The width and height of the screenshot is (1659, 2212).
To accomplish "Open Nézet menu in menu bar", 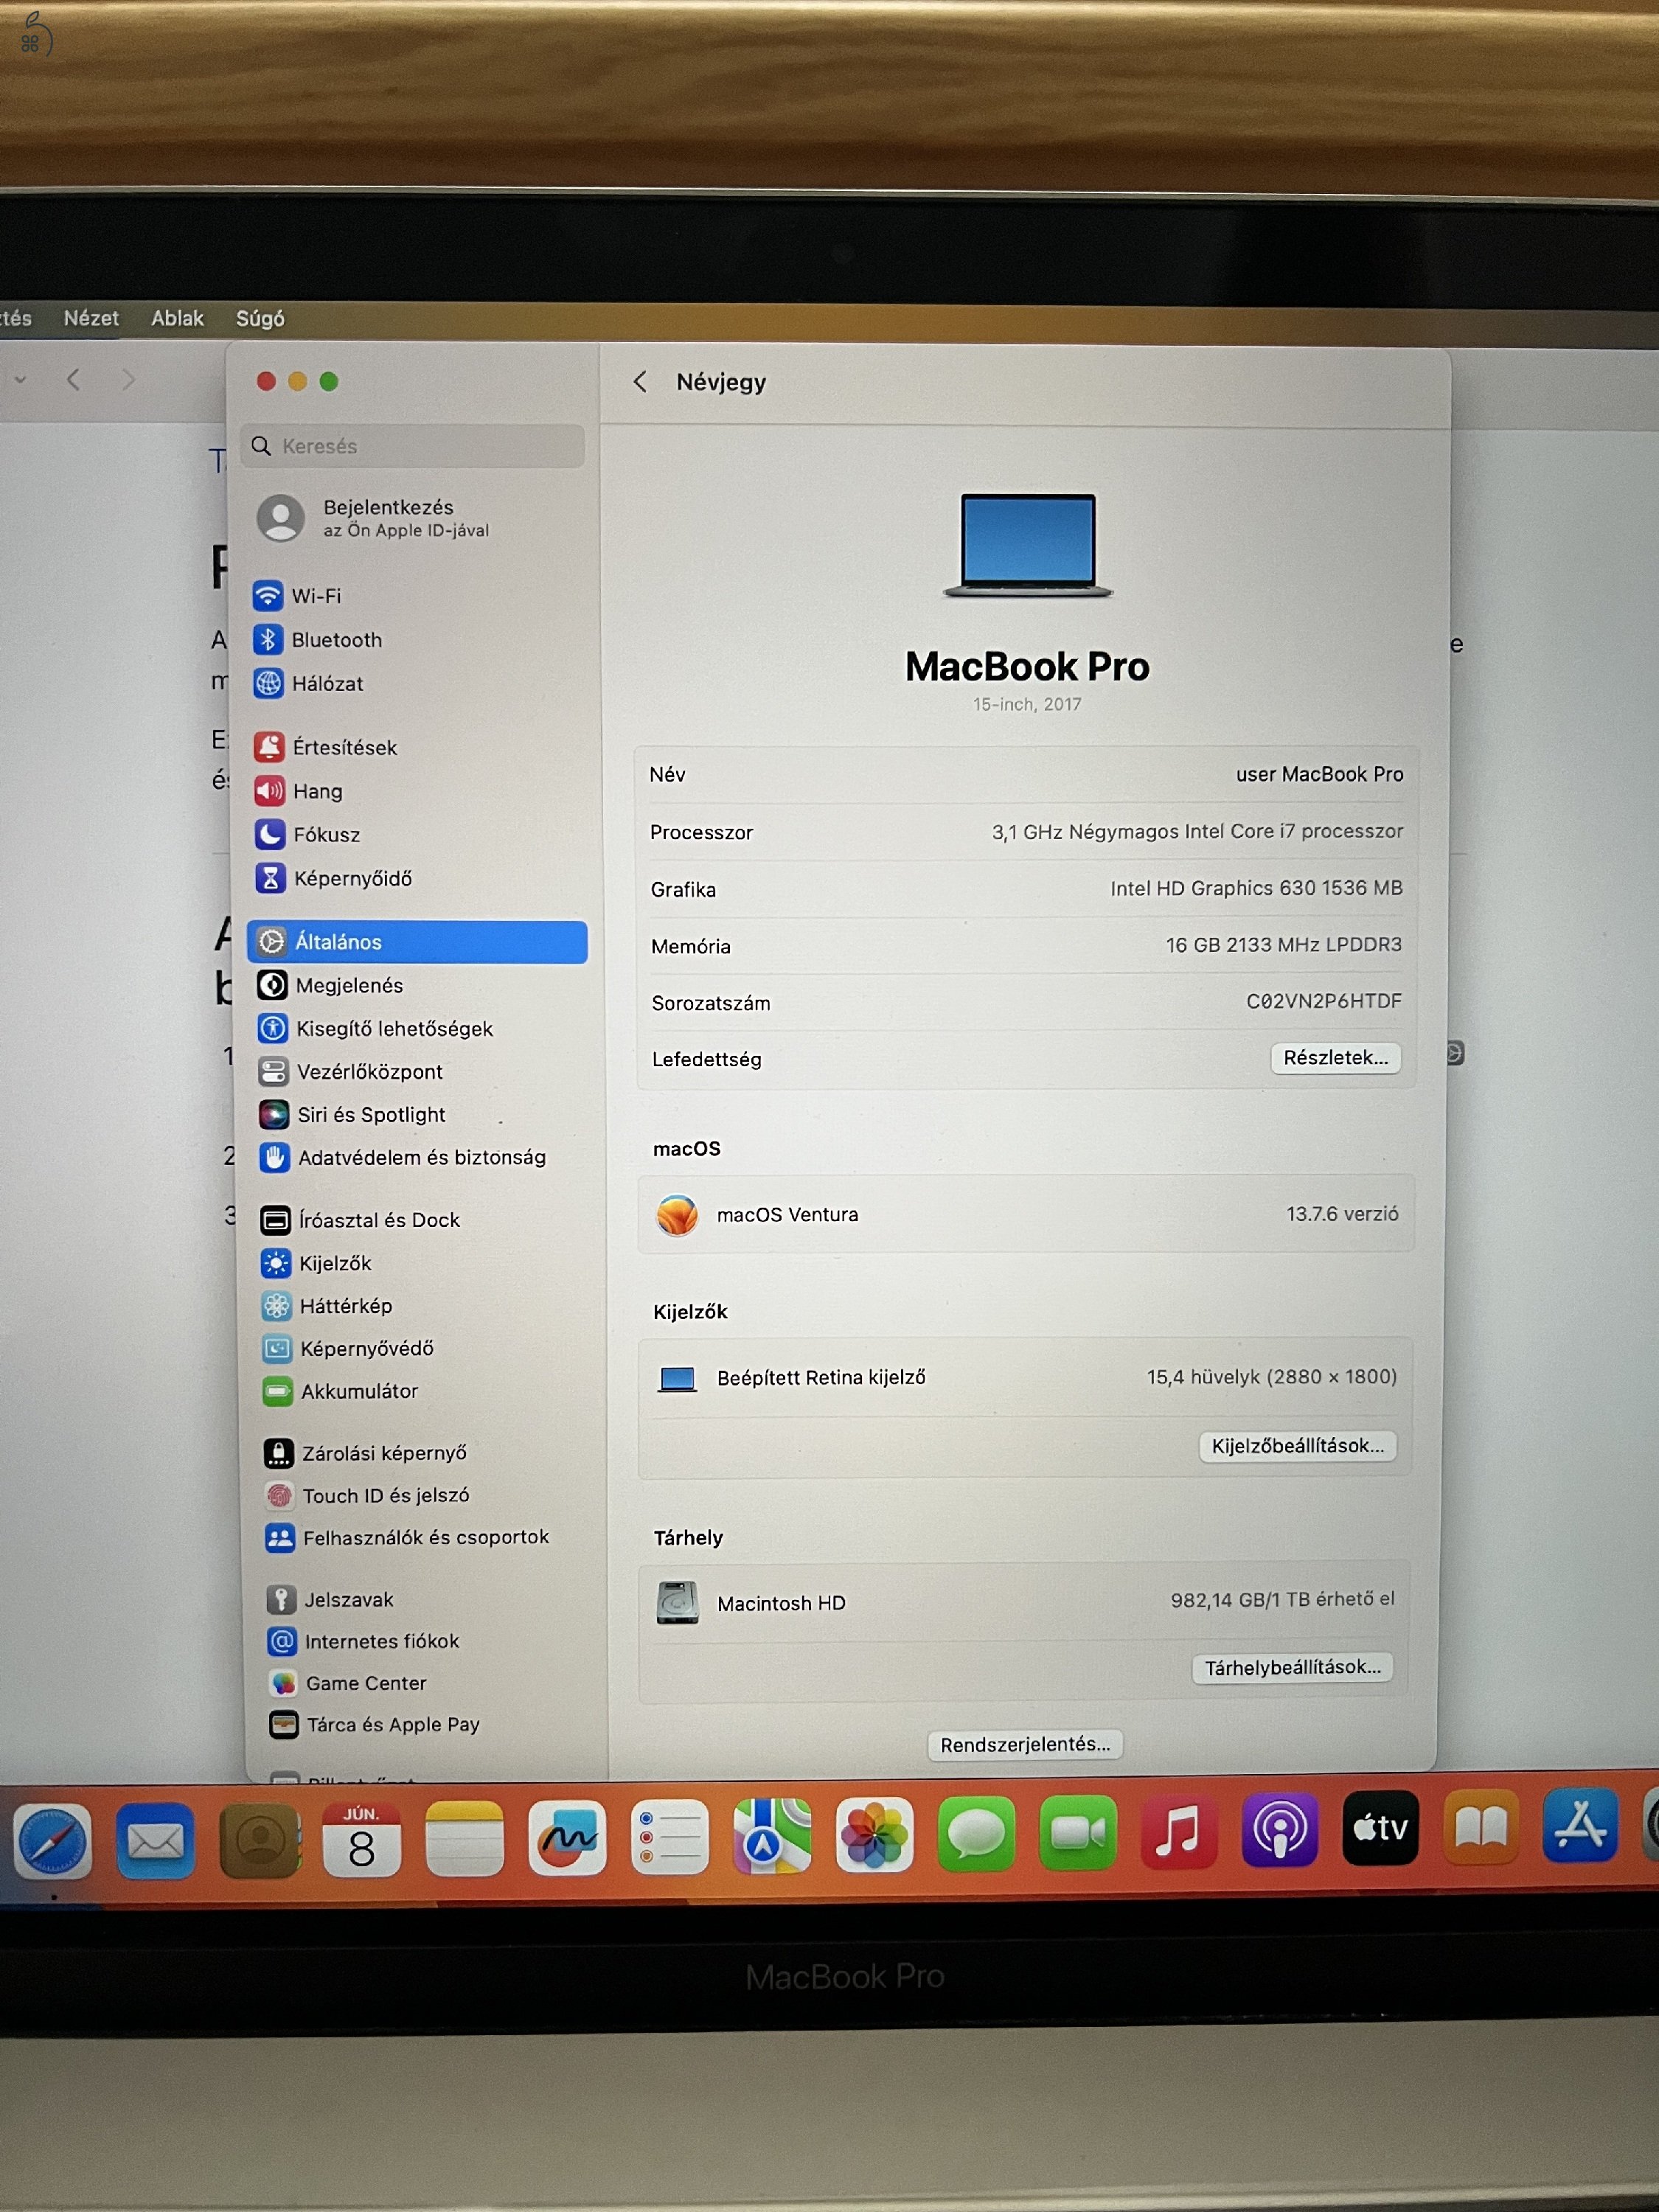I will [91, 319].
